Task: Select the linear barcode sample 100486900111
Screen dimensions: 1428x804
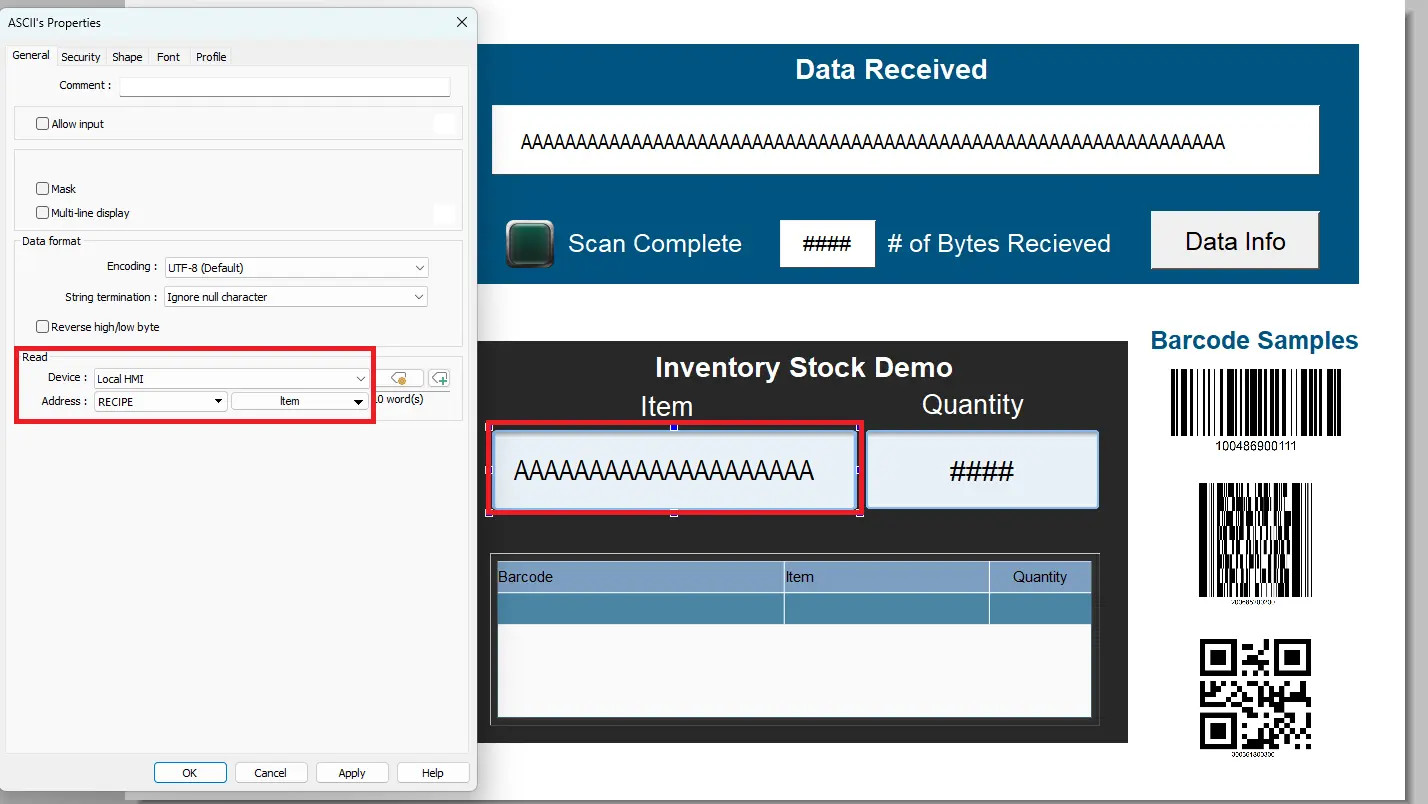Action: click(1255, 403)
